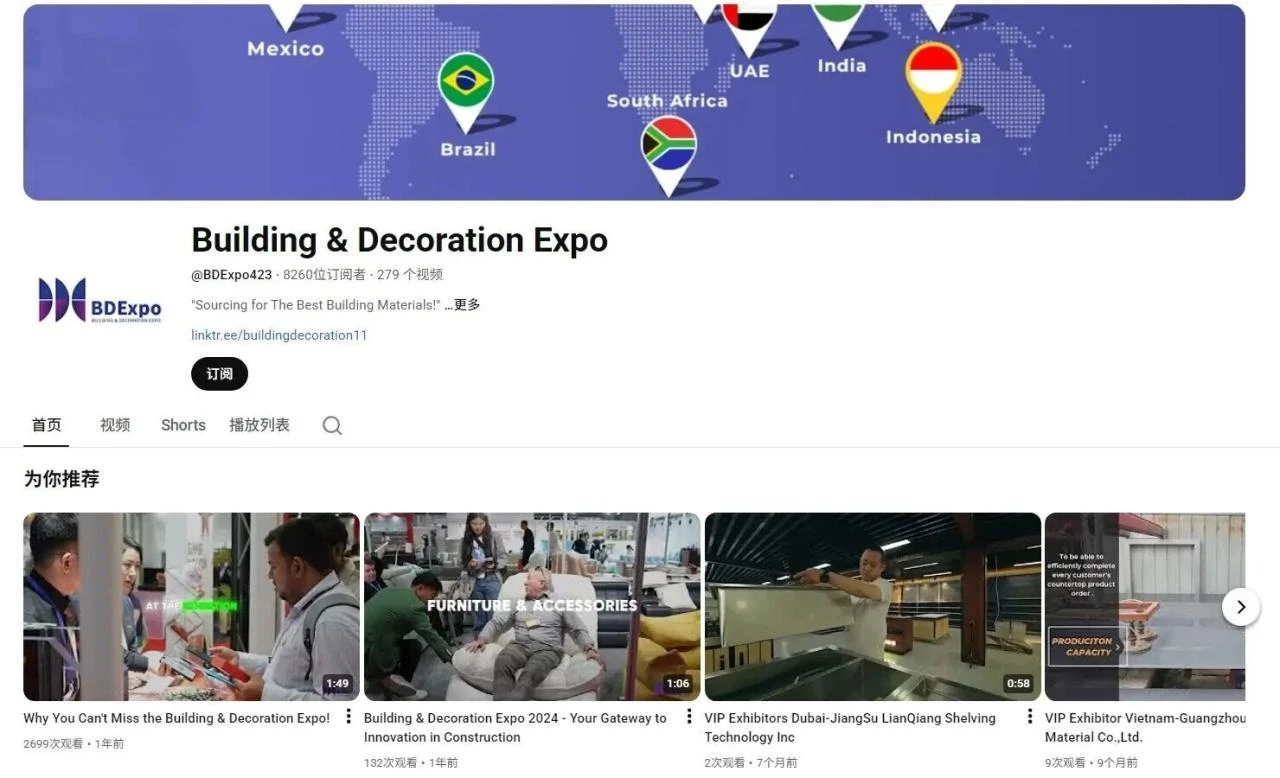Switch to the 首页 tab
The height and width of the screenshot is (778, 1280).
pos(46,425)
